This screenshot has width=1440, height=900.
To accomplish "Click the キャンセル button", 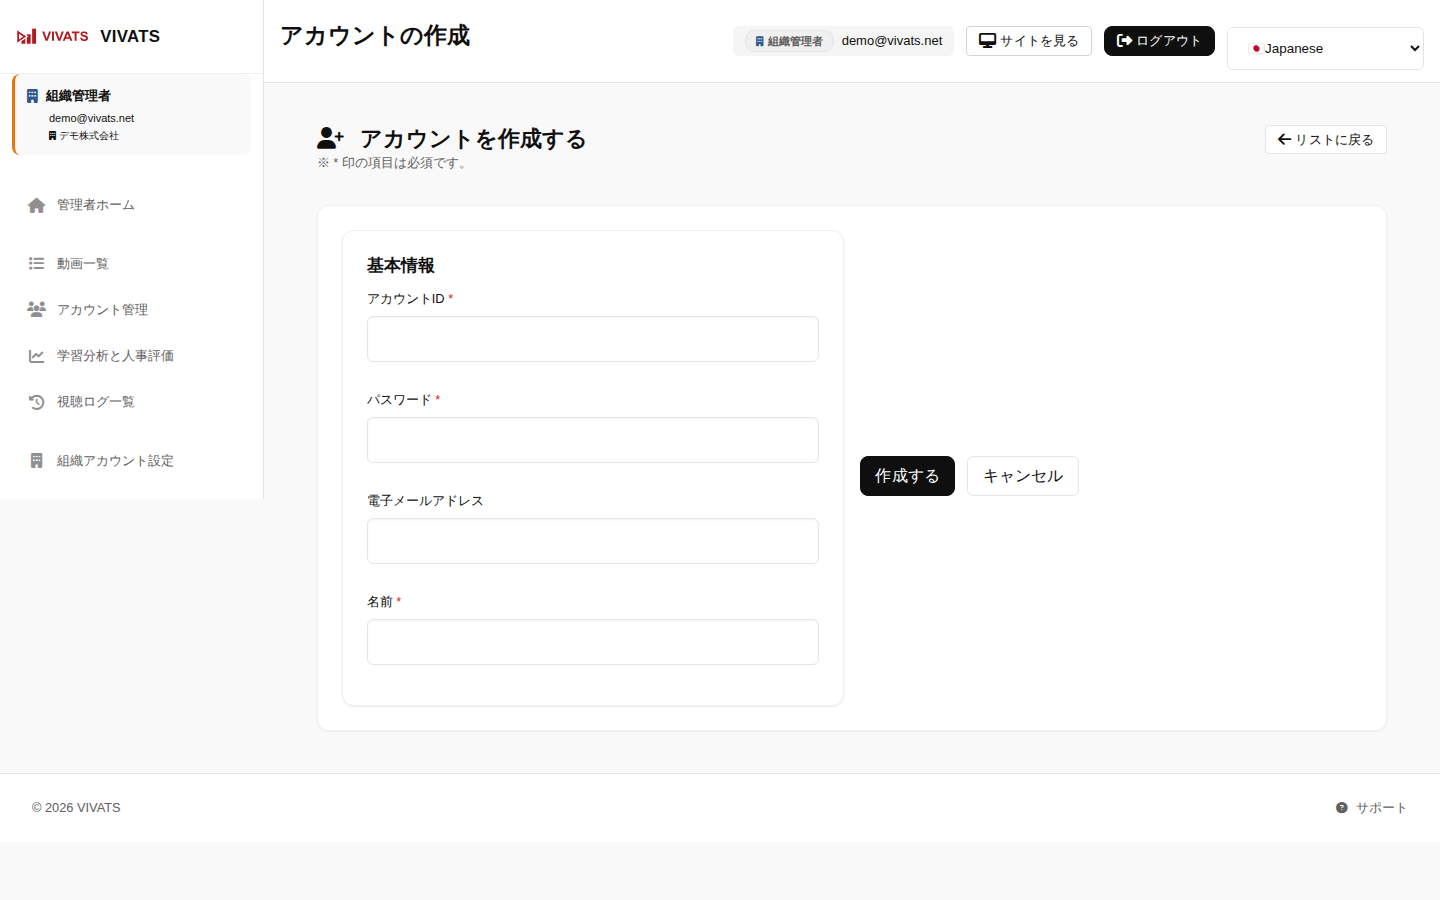I will pos(1023,476).
